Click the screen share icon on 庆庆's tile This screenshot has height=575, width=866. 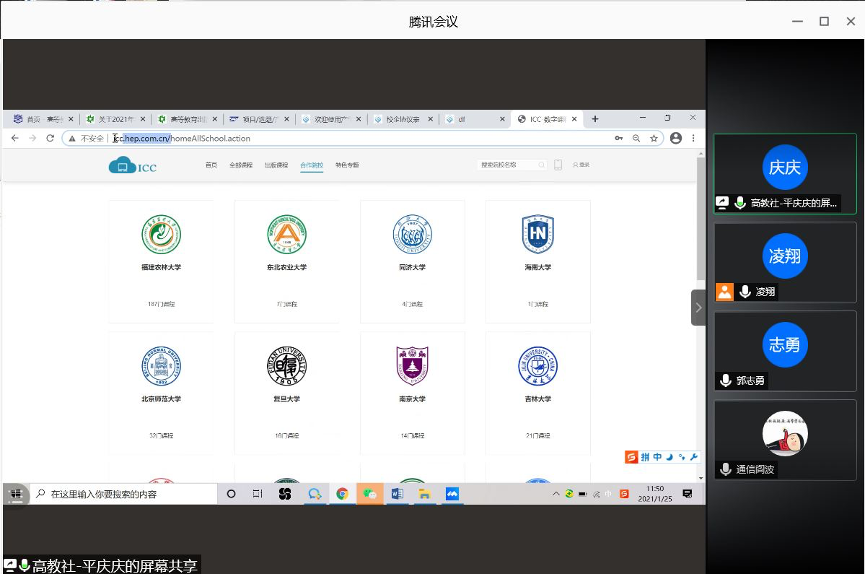(x=723, y=203)
